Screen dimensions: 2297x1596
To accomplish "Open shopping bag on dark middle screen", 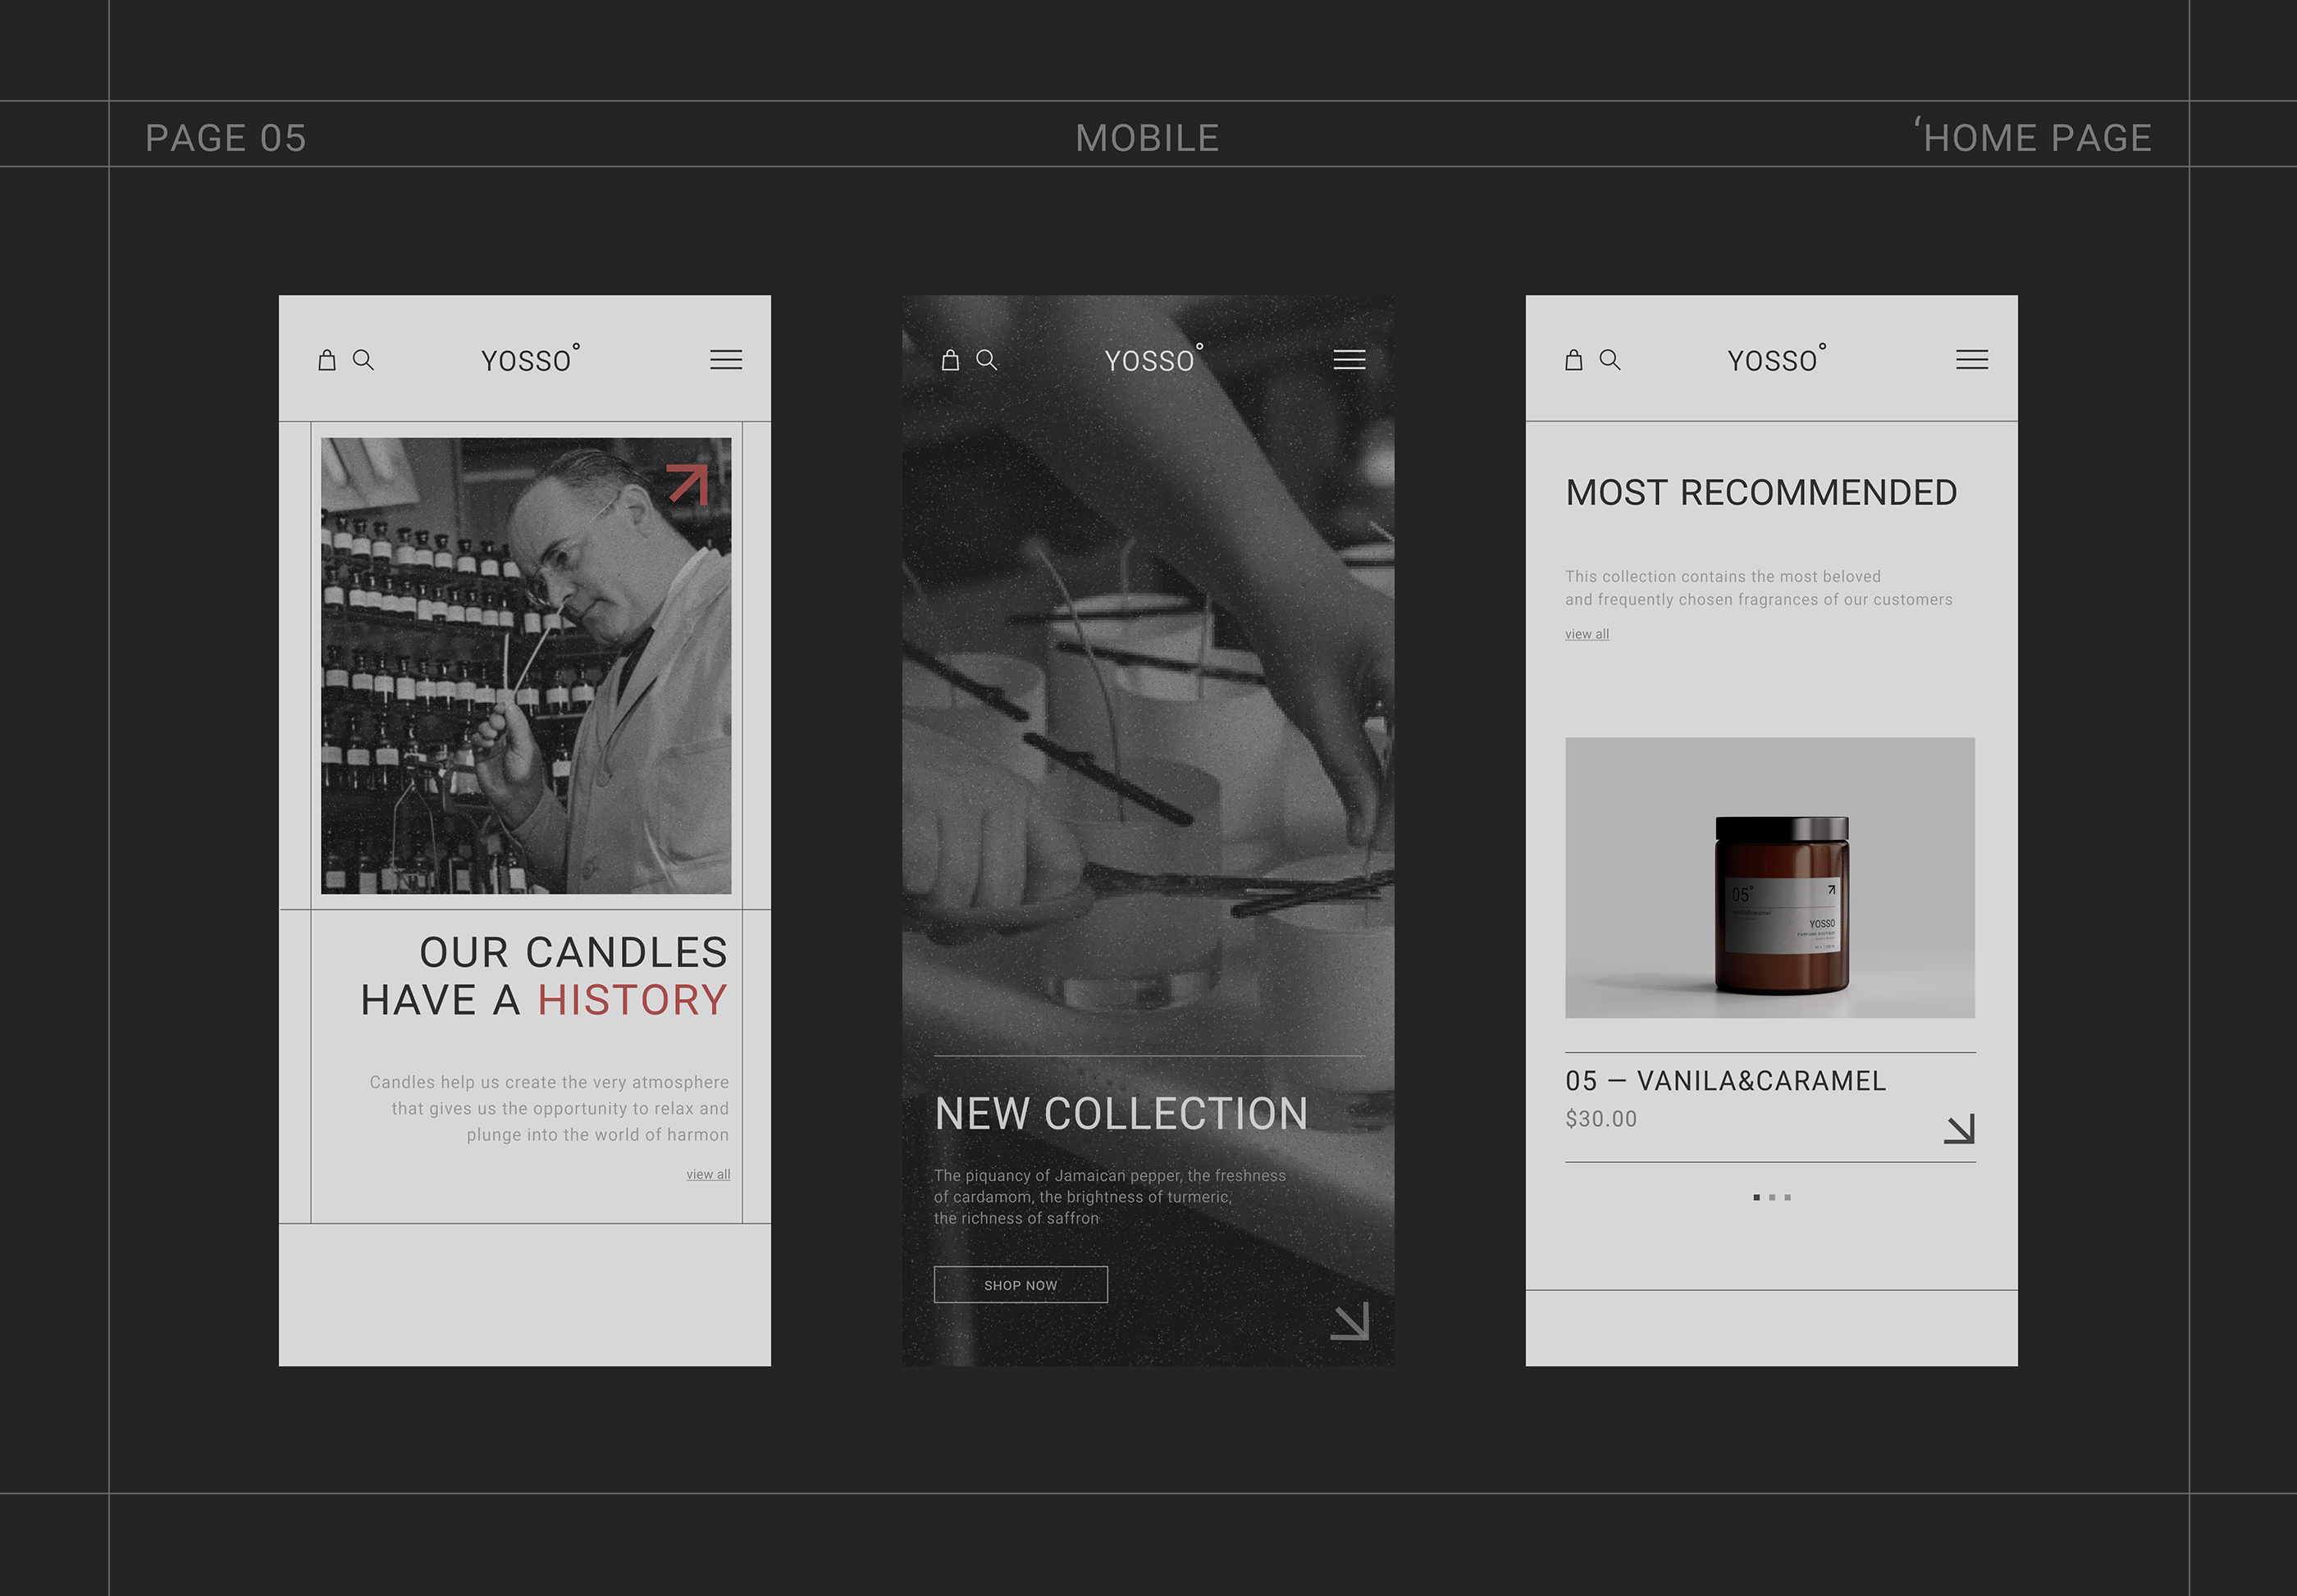I will 950,360.
